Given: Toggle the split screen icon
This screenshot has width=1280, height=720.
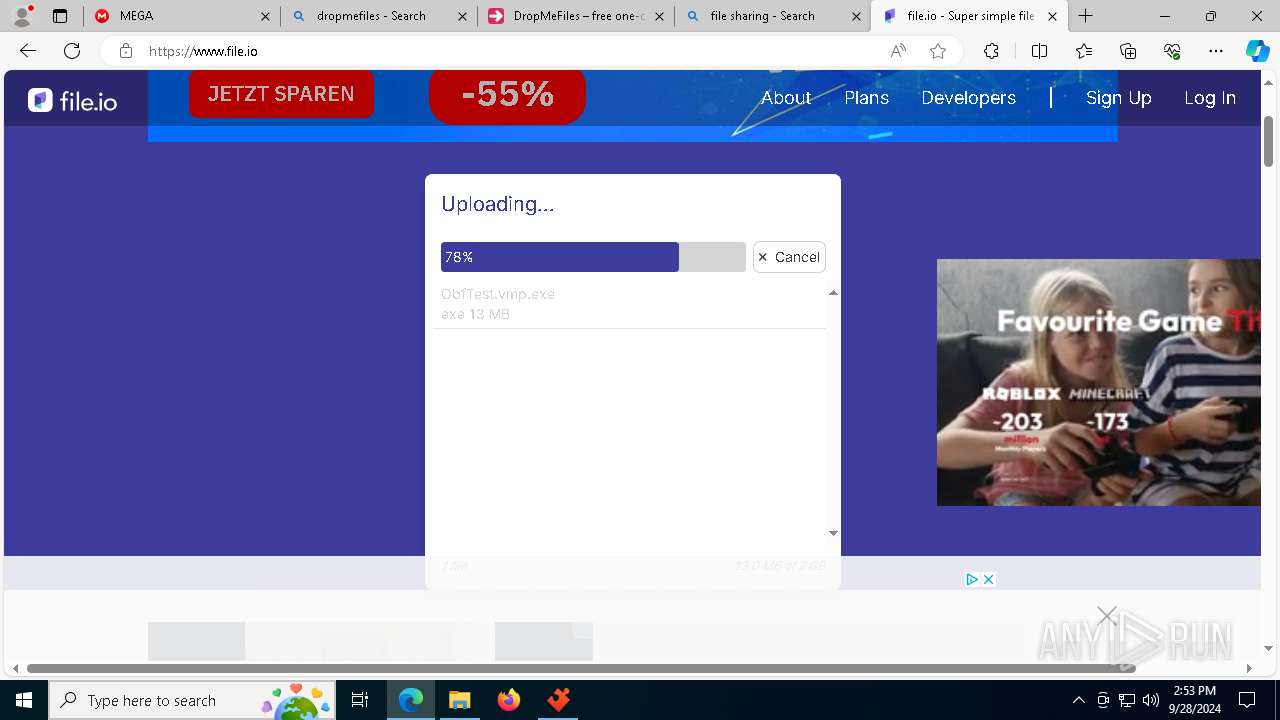Looking at the screenshot, I should point(1039,51).
